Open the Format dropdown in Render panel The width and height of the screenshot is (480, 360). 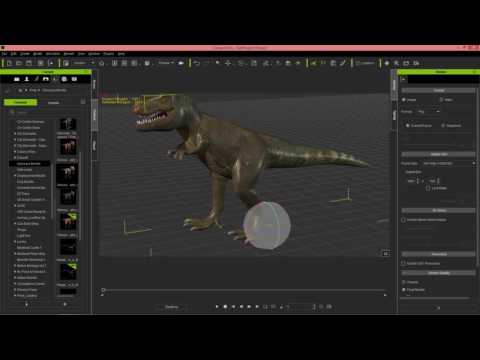coord(429,112)
